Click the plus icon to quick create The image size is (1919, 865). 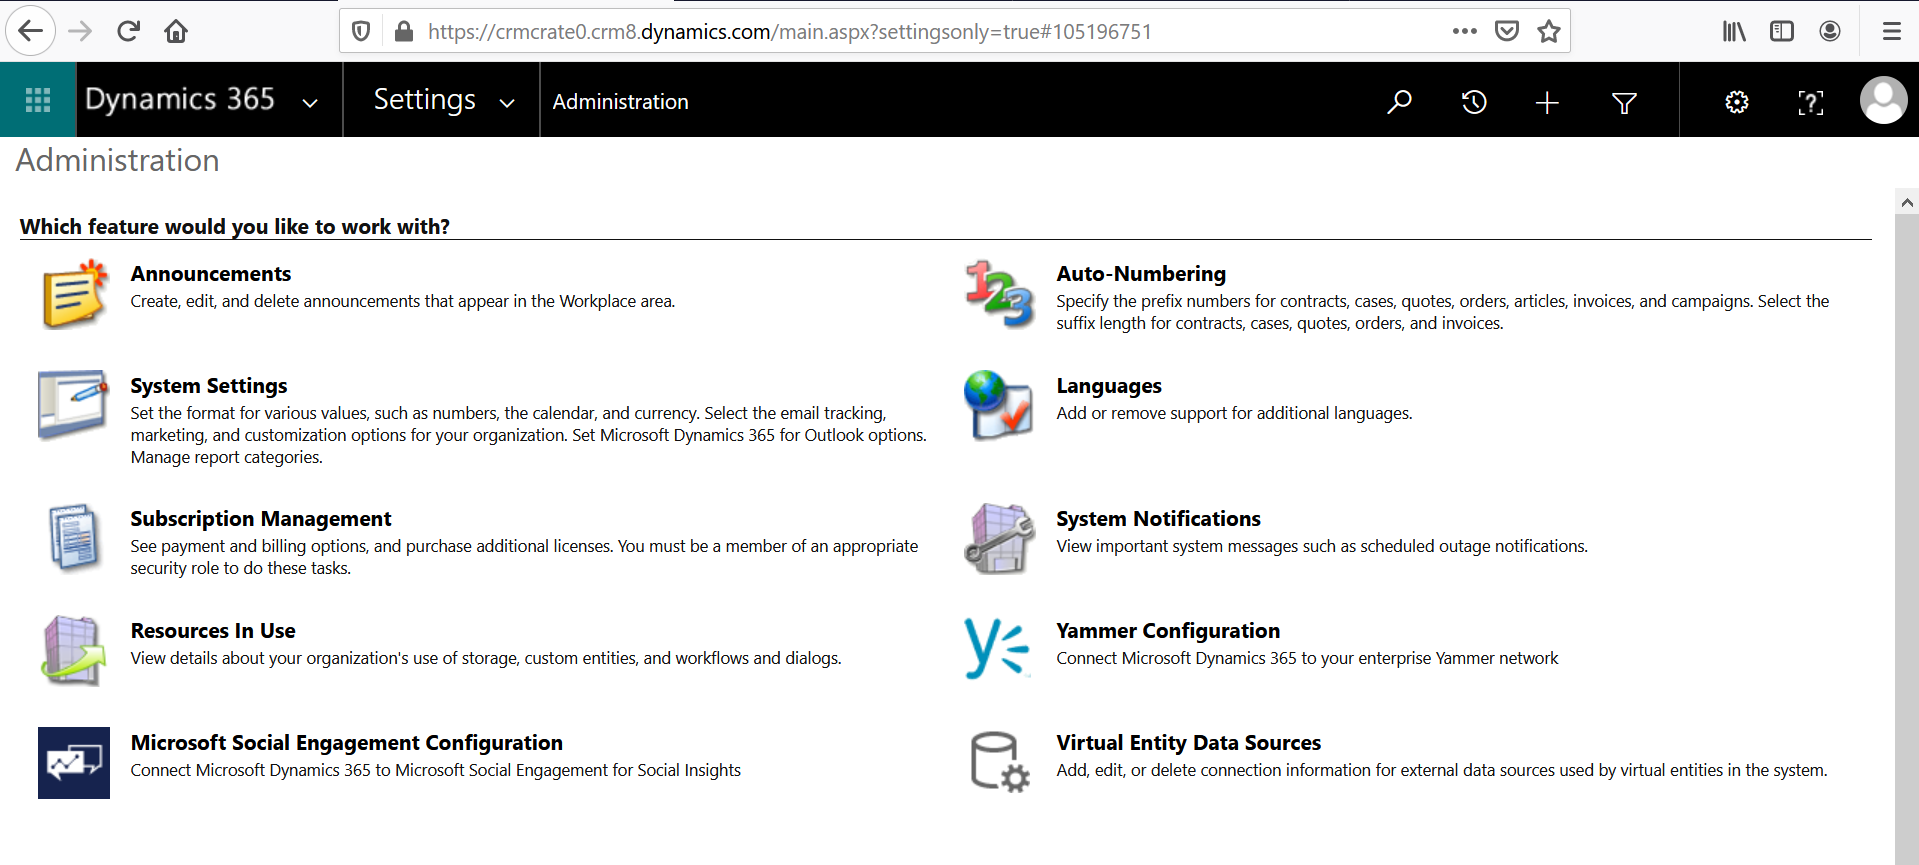[1546, 102]
